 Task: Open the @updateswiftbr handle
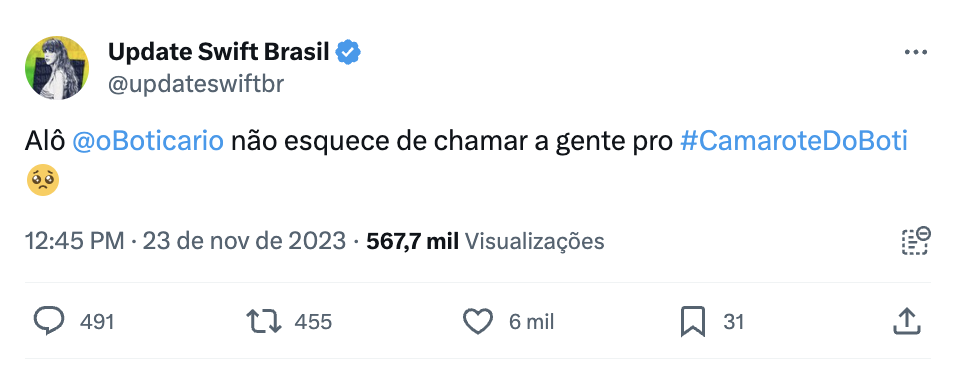click(196, 84)
